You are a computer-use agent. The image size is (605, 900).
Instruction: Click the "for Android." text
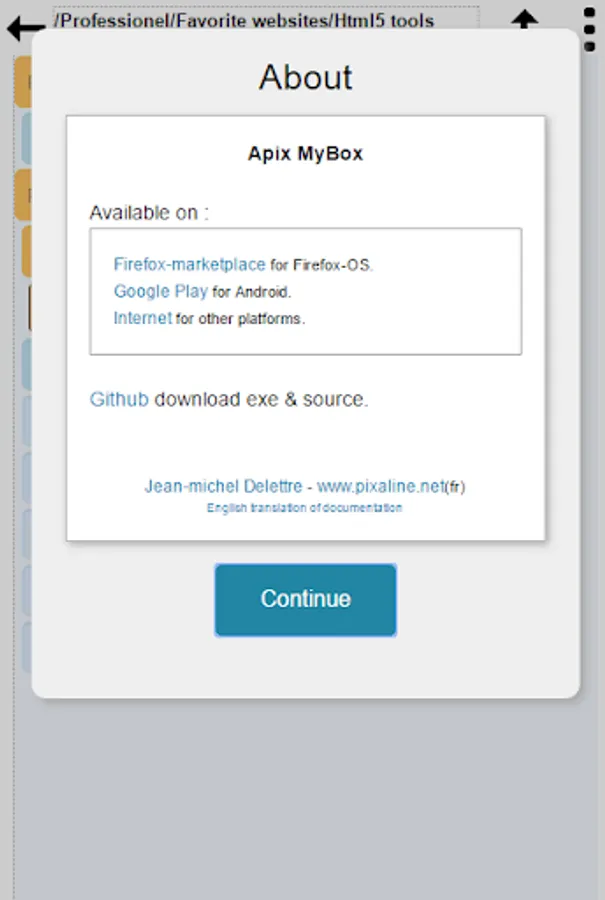[x=251, y=293]
